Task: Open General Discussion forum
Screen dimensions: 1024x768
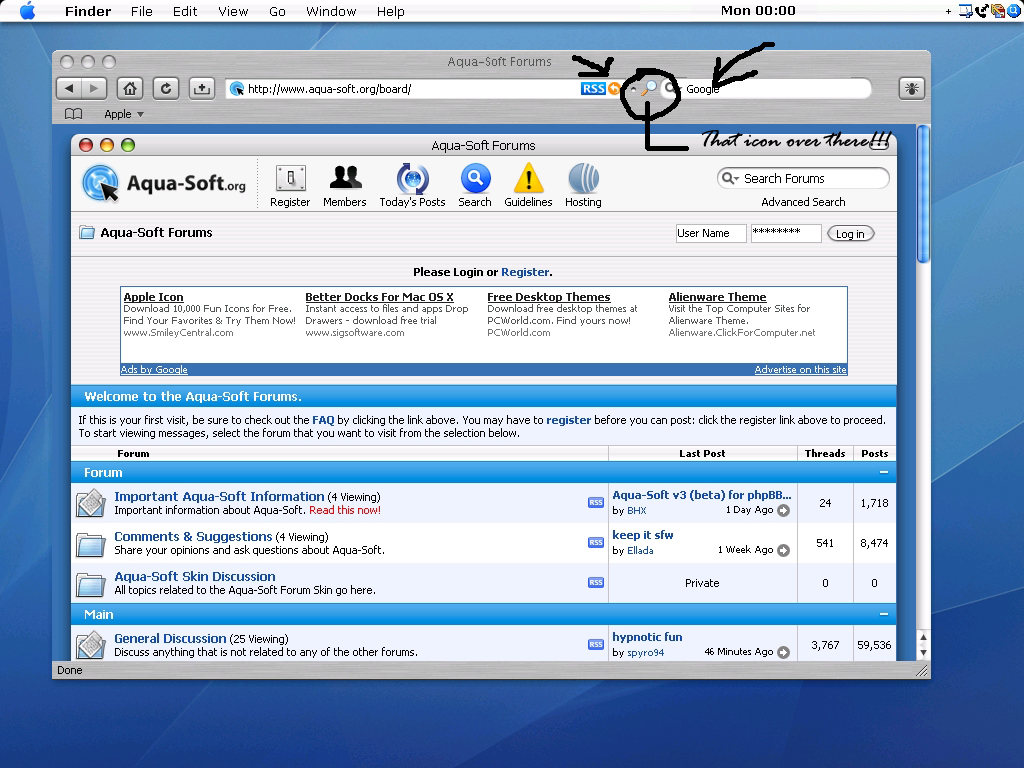Action: click(x=170, y=638)
